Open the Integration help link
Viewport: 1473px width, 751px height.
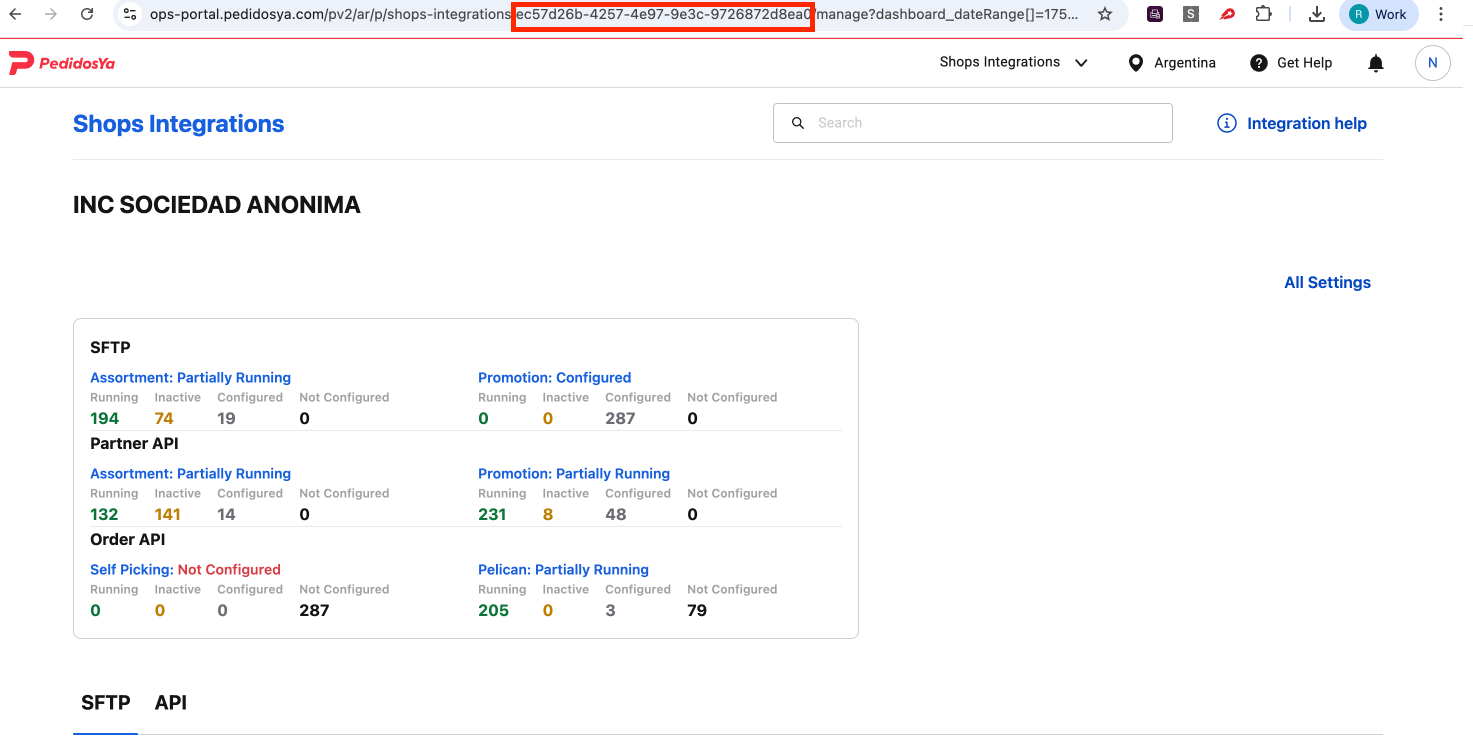(x=1292, y=124)
